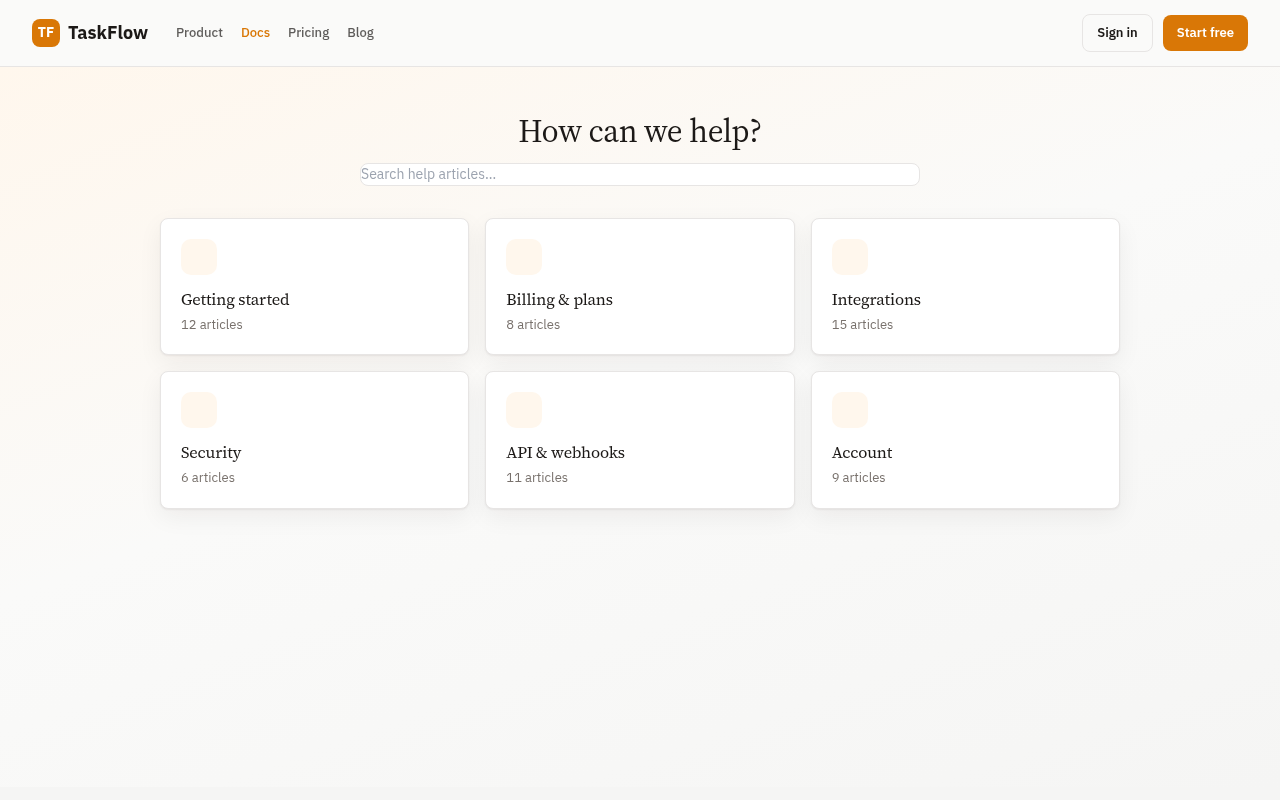Open the Product menu item
The width and height of the screenshot is (1280, 800).
(x=199, y=33)
